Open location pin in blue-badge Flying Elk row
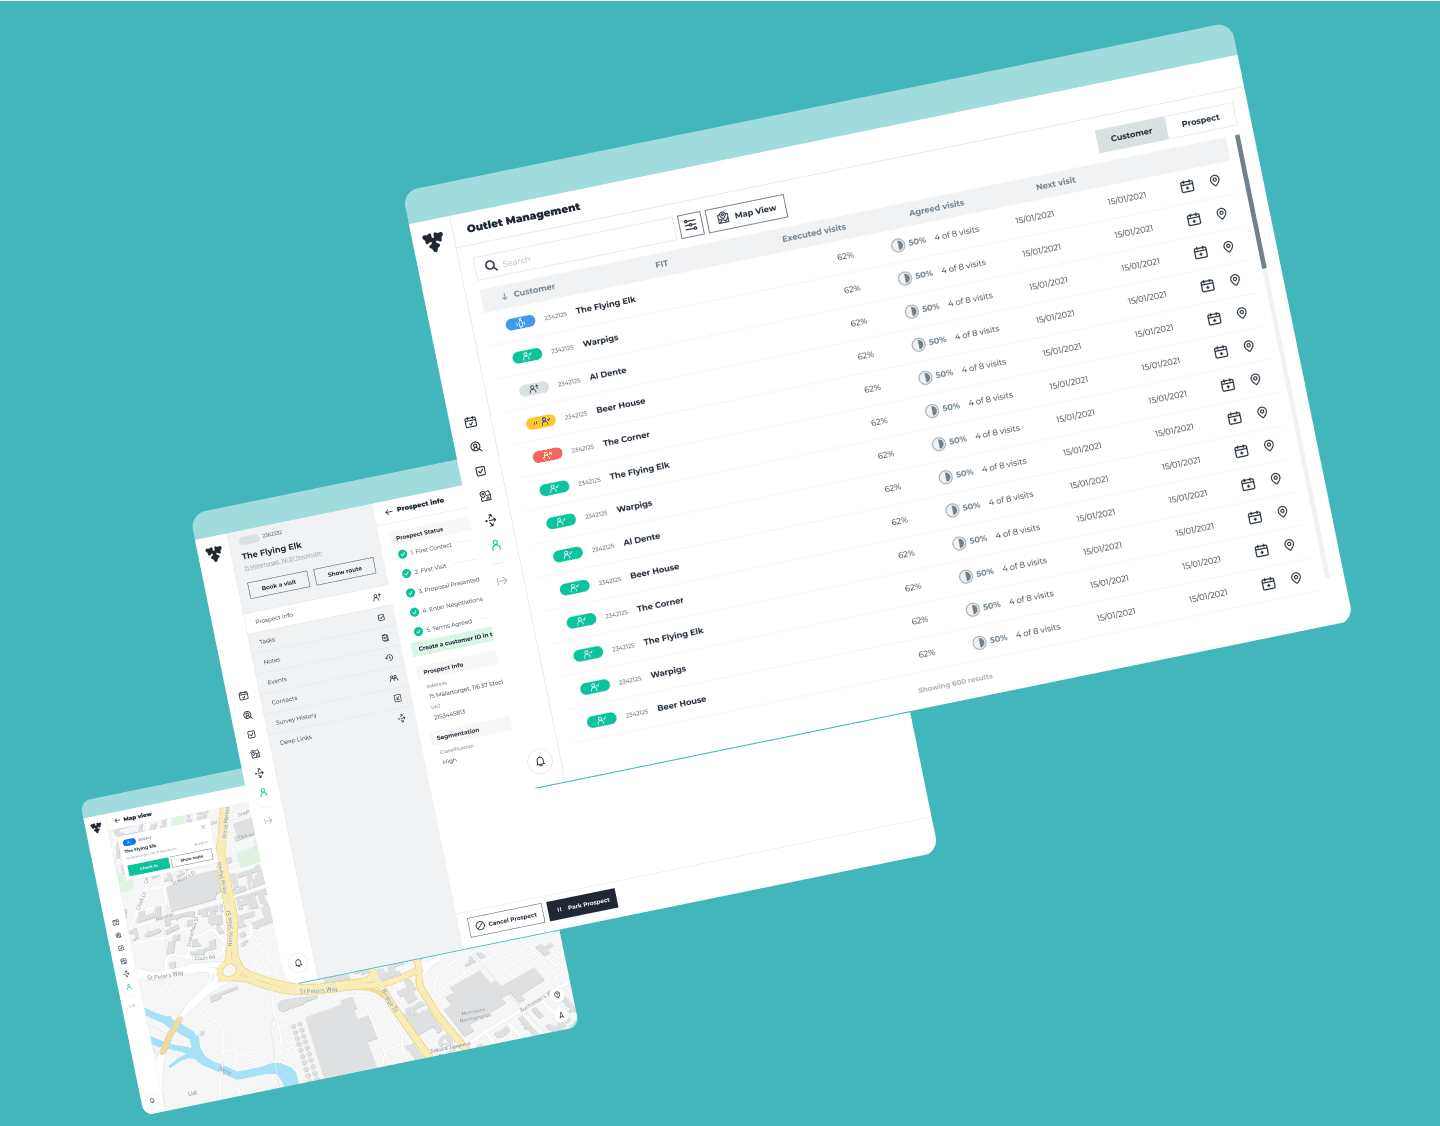Viewport: 1440px width, 1126px height. [1214, 181]
